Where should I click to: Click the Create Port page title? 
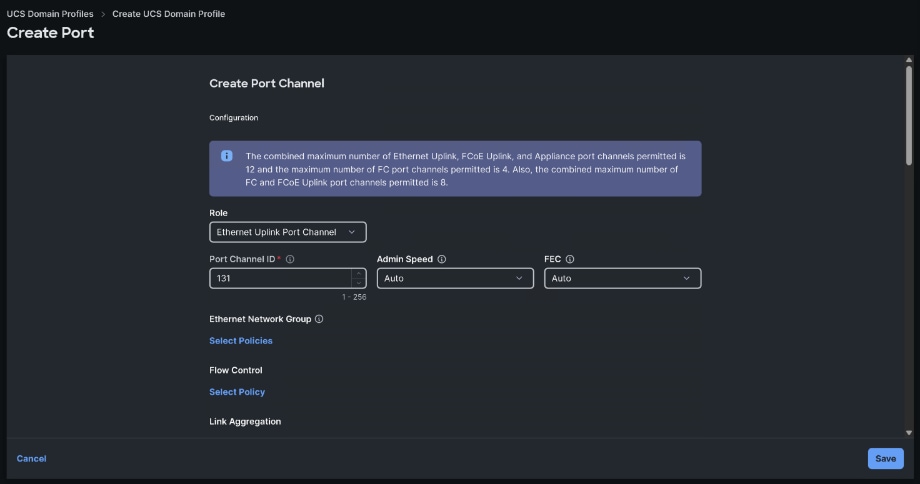click(x=50, y=33)
